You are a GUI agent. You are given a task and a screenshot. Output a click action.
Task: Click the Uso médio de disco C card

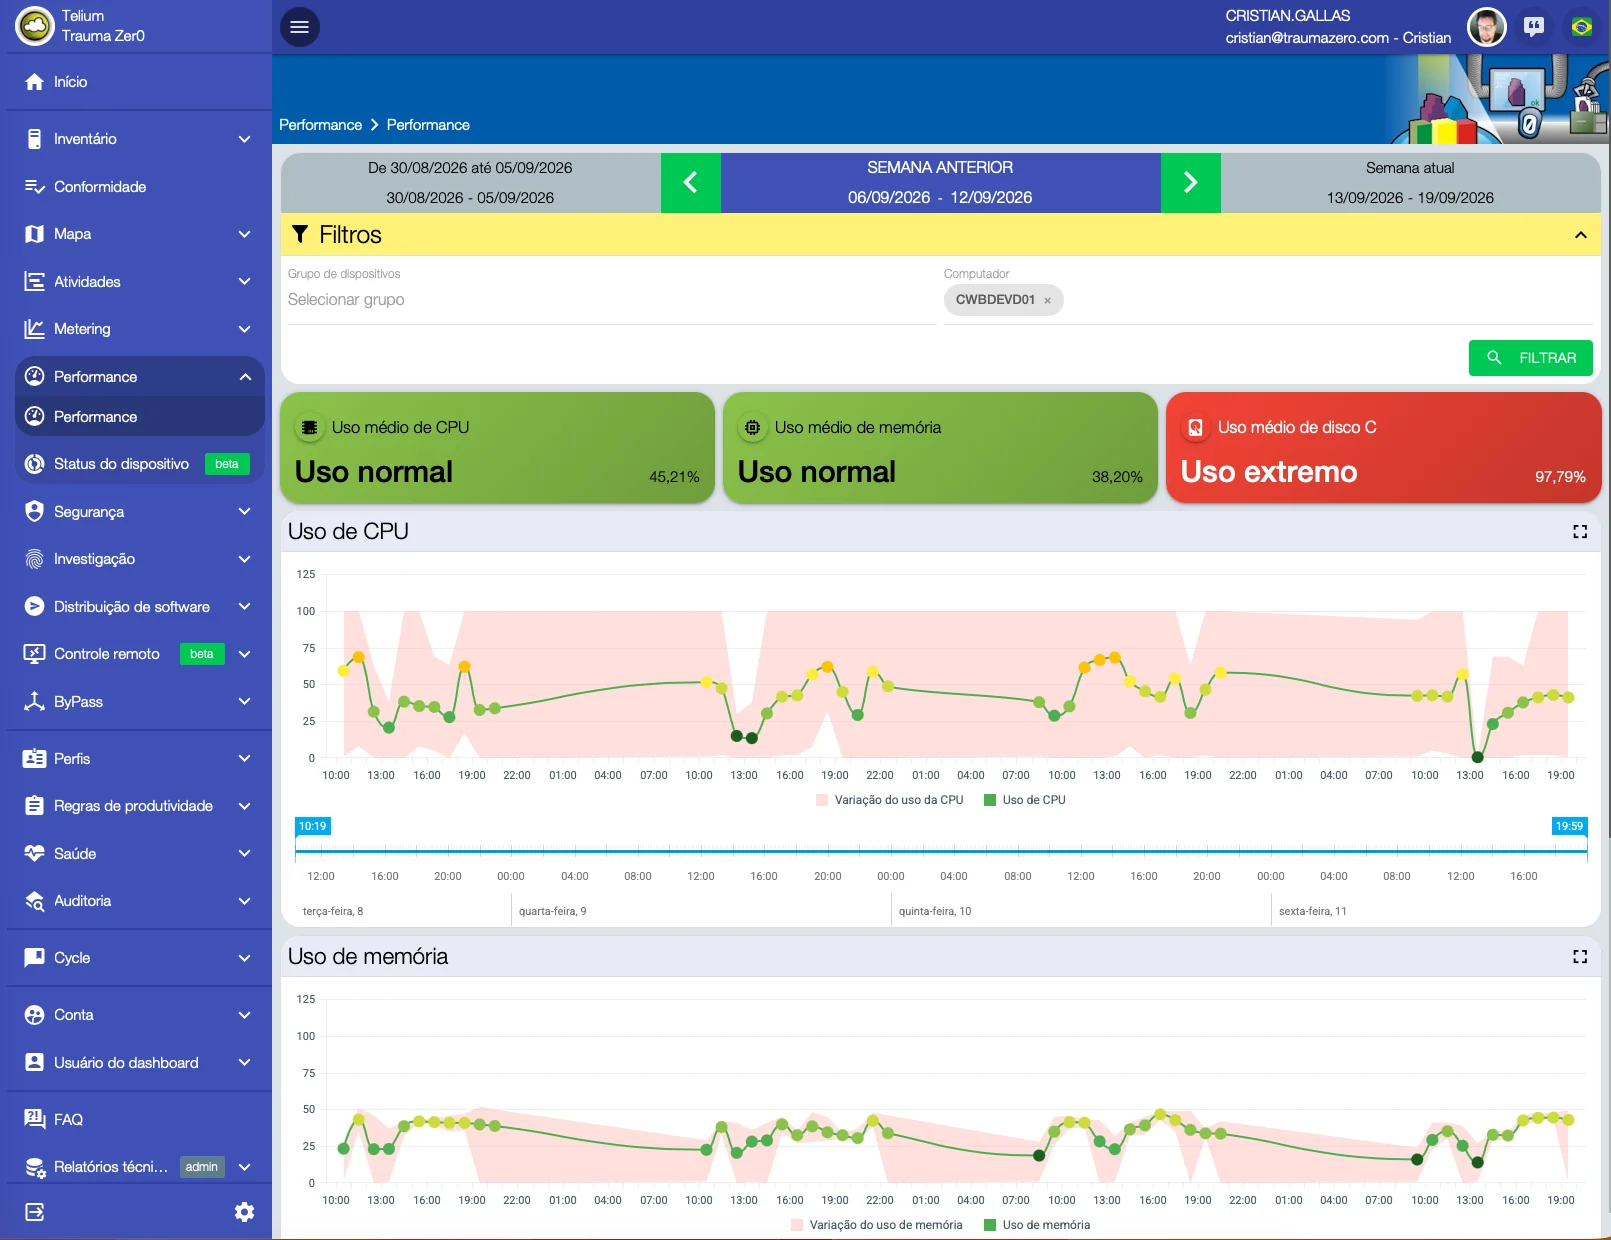pos(1383,448)
